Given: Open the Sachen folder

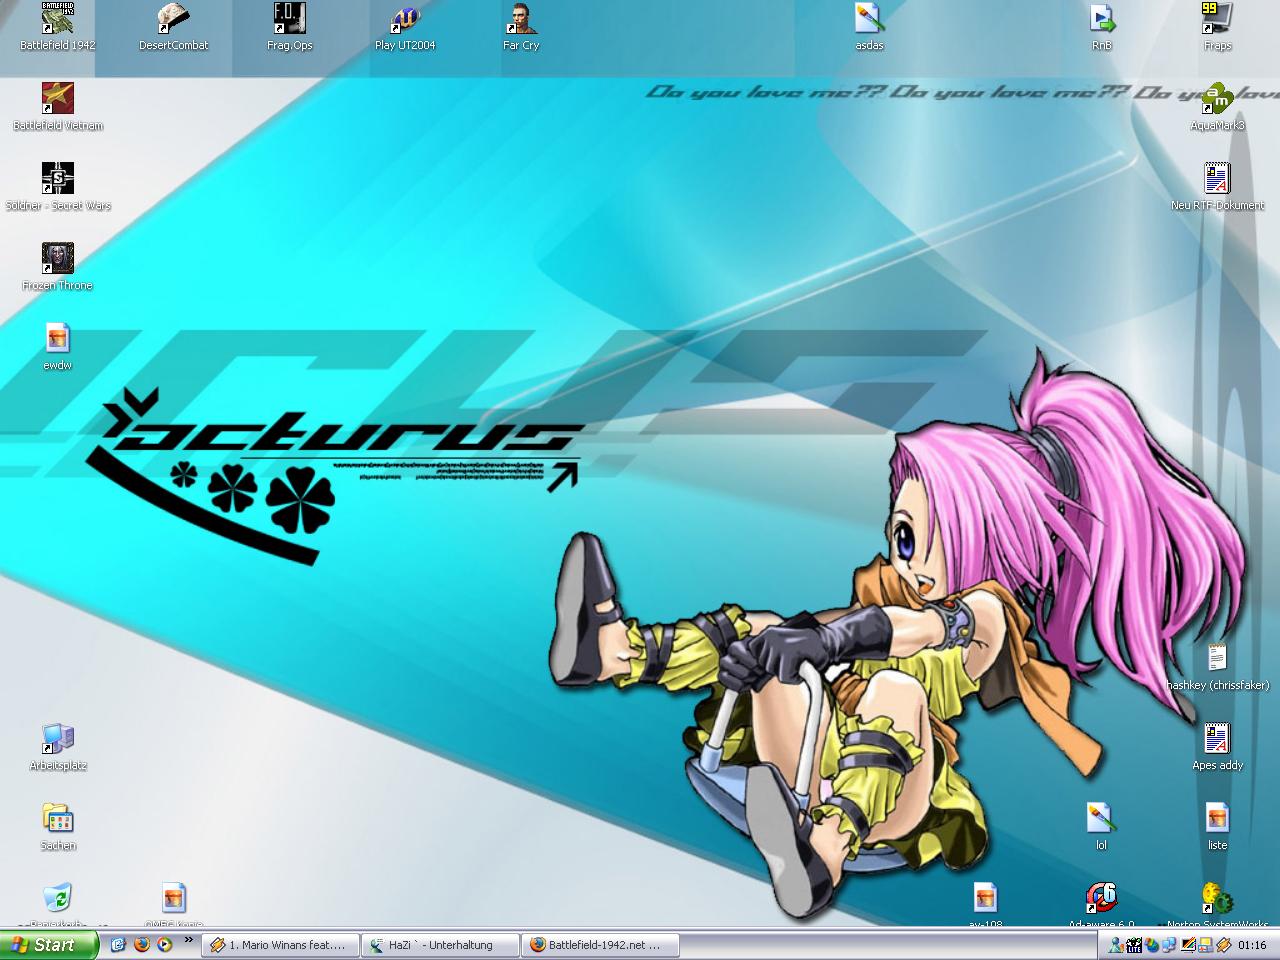Looking at the screenshot, I should point(58,820).
